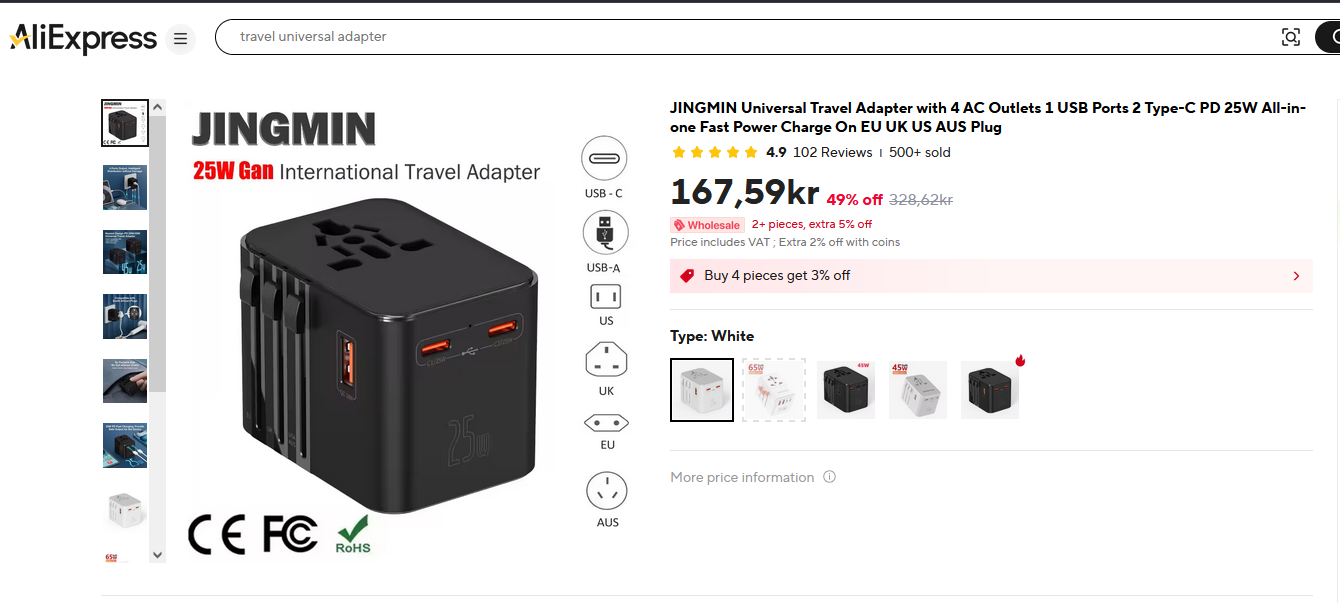Click the red coupon tag icon

tap(687, 276)
